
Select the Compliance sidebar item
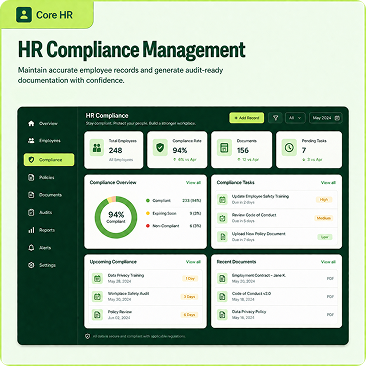49,160
